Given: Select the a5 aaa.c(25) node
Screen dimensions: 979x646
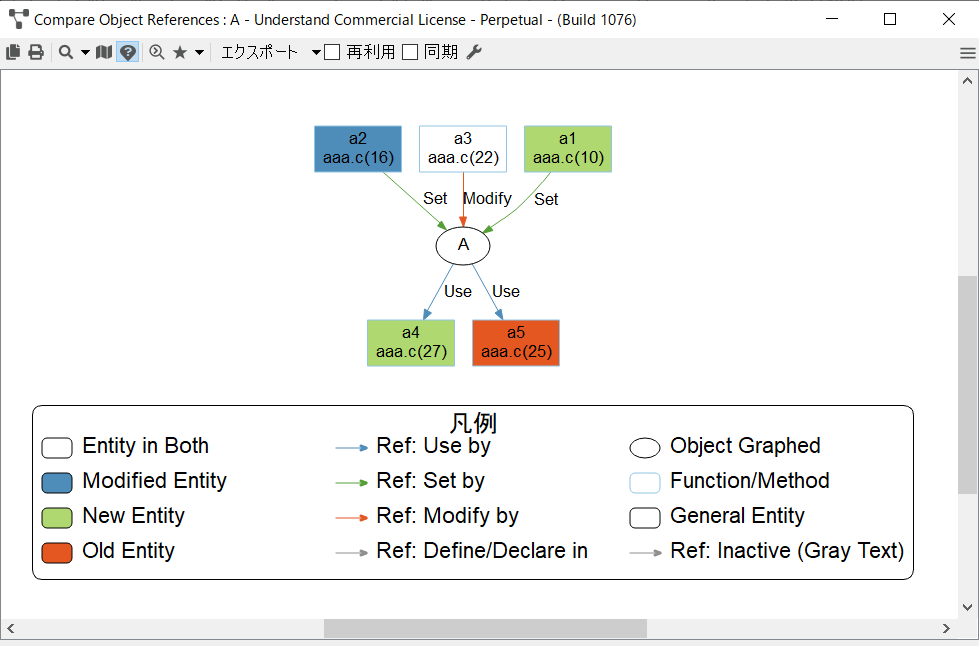Looking at the screenshot, I should (x=516, y=343).
